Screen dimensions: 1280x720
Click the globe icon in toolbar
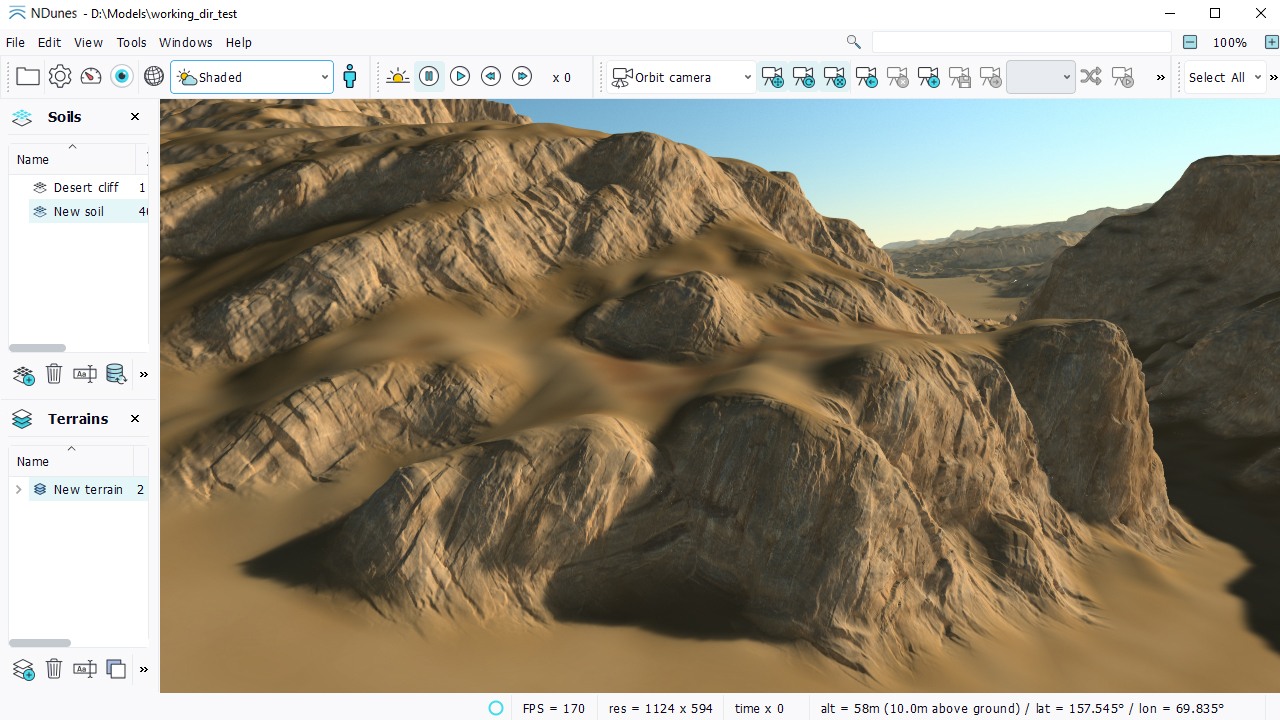(154, 77)
